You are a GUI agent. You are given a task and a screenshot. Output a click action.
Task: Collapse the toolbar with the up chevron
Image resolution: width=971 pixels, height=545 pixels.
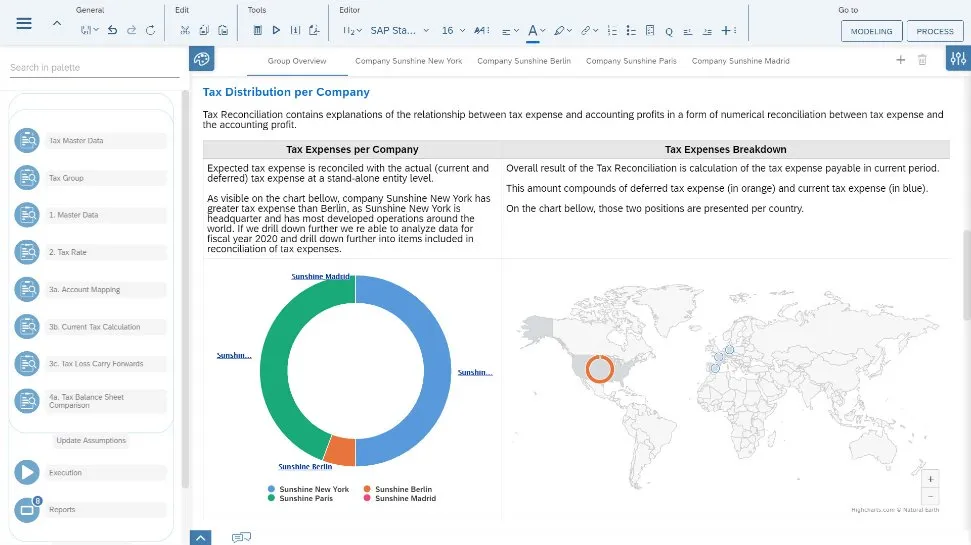pos(56,23)
